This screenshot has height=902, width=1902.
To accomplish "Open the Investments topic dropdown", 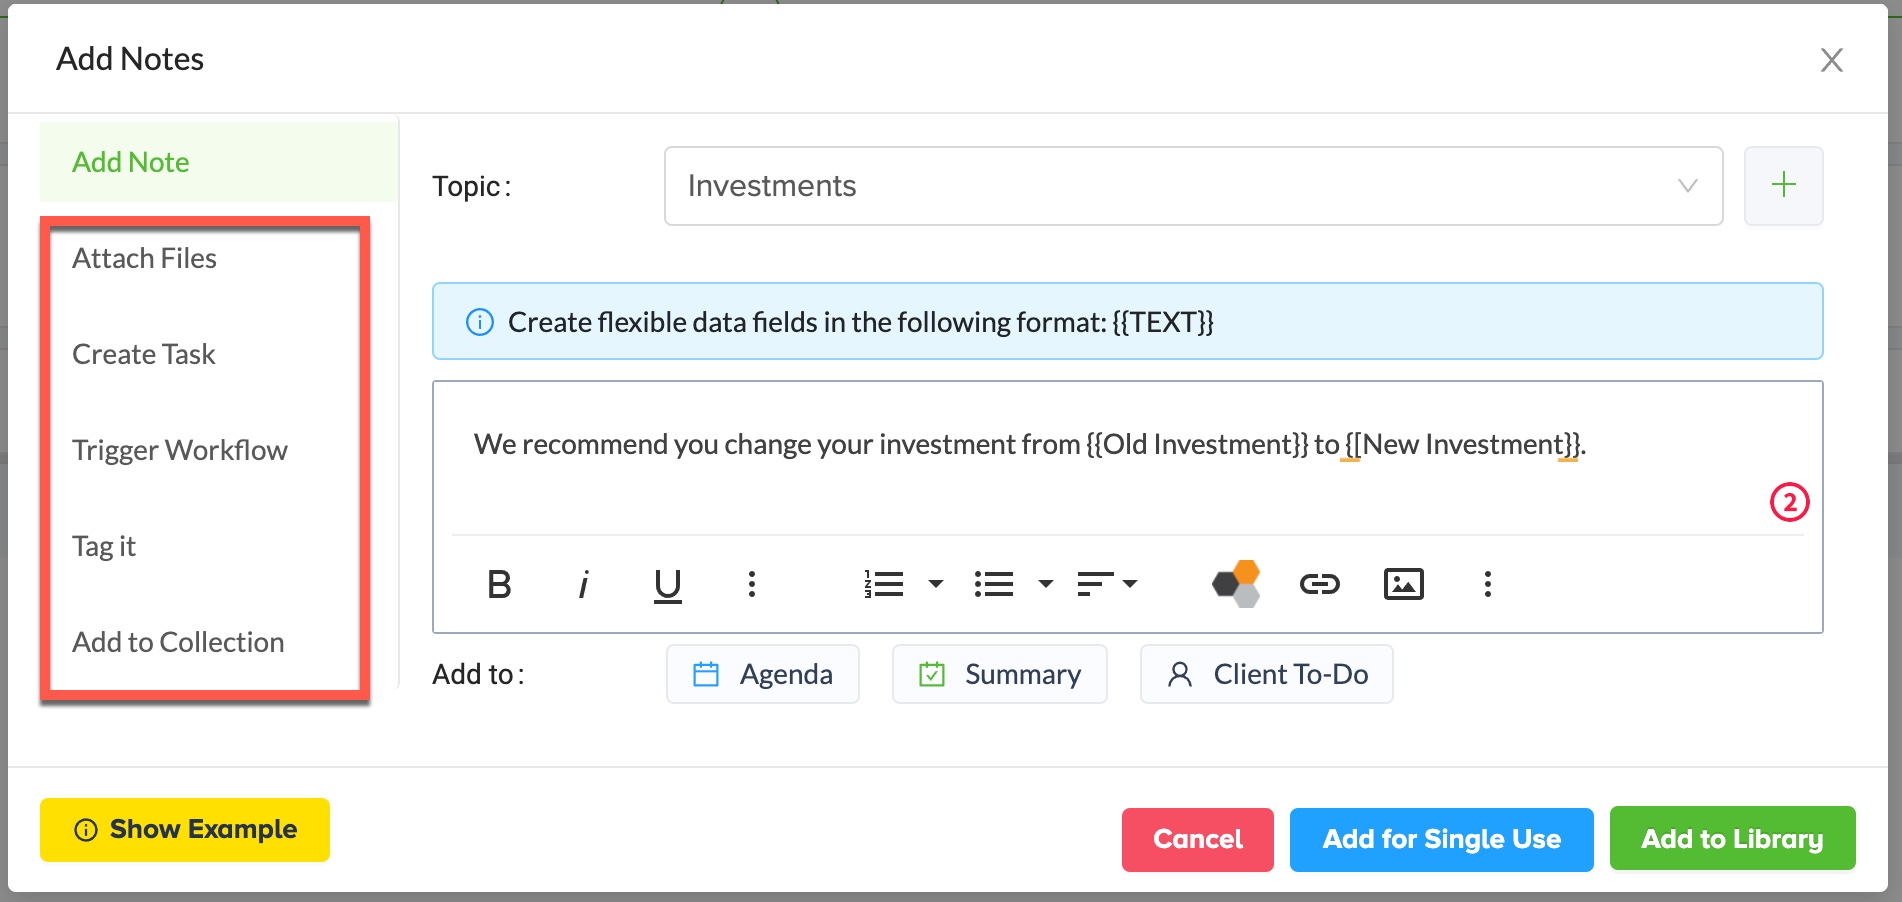I will click(1192, 186).
